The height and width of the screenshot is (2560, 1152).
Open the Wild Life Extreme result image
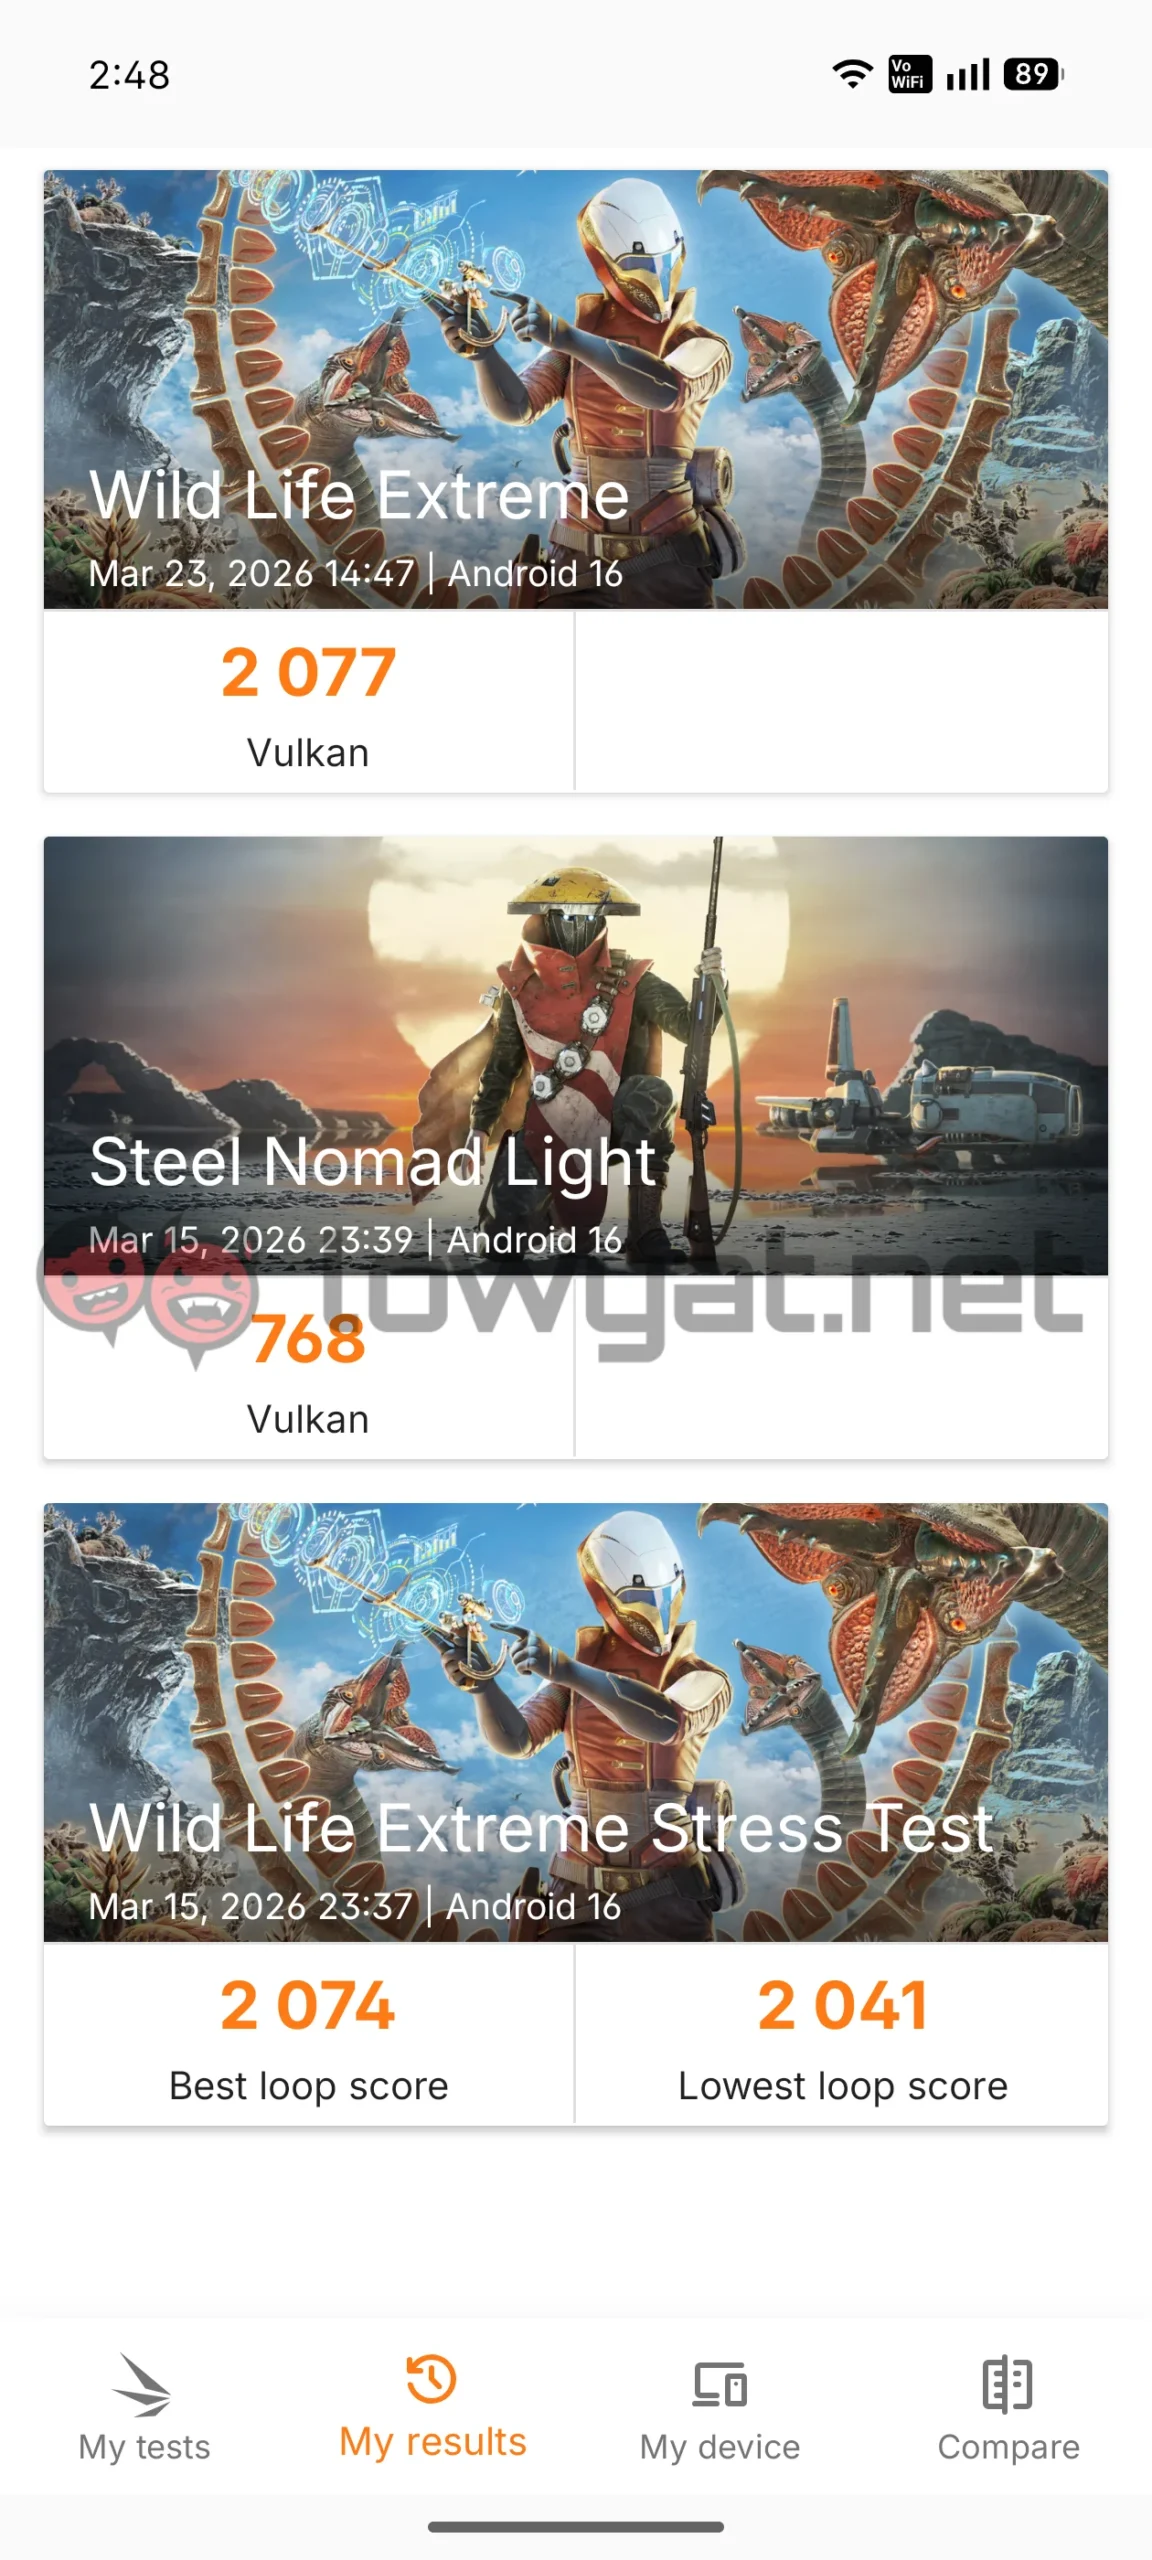[x=576, y=389]
